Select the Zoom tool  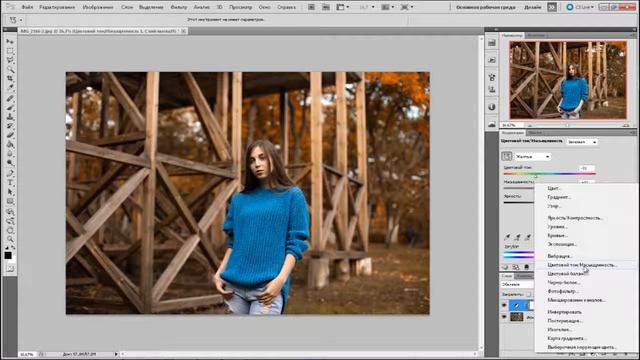coord(10,239)
